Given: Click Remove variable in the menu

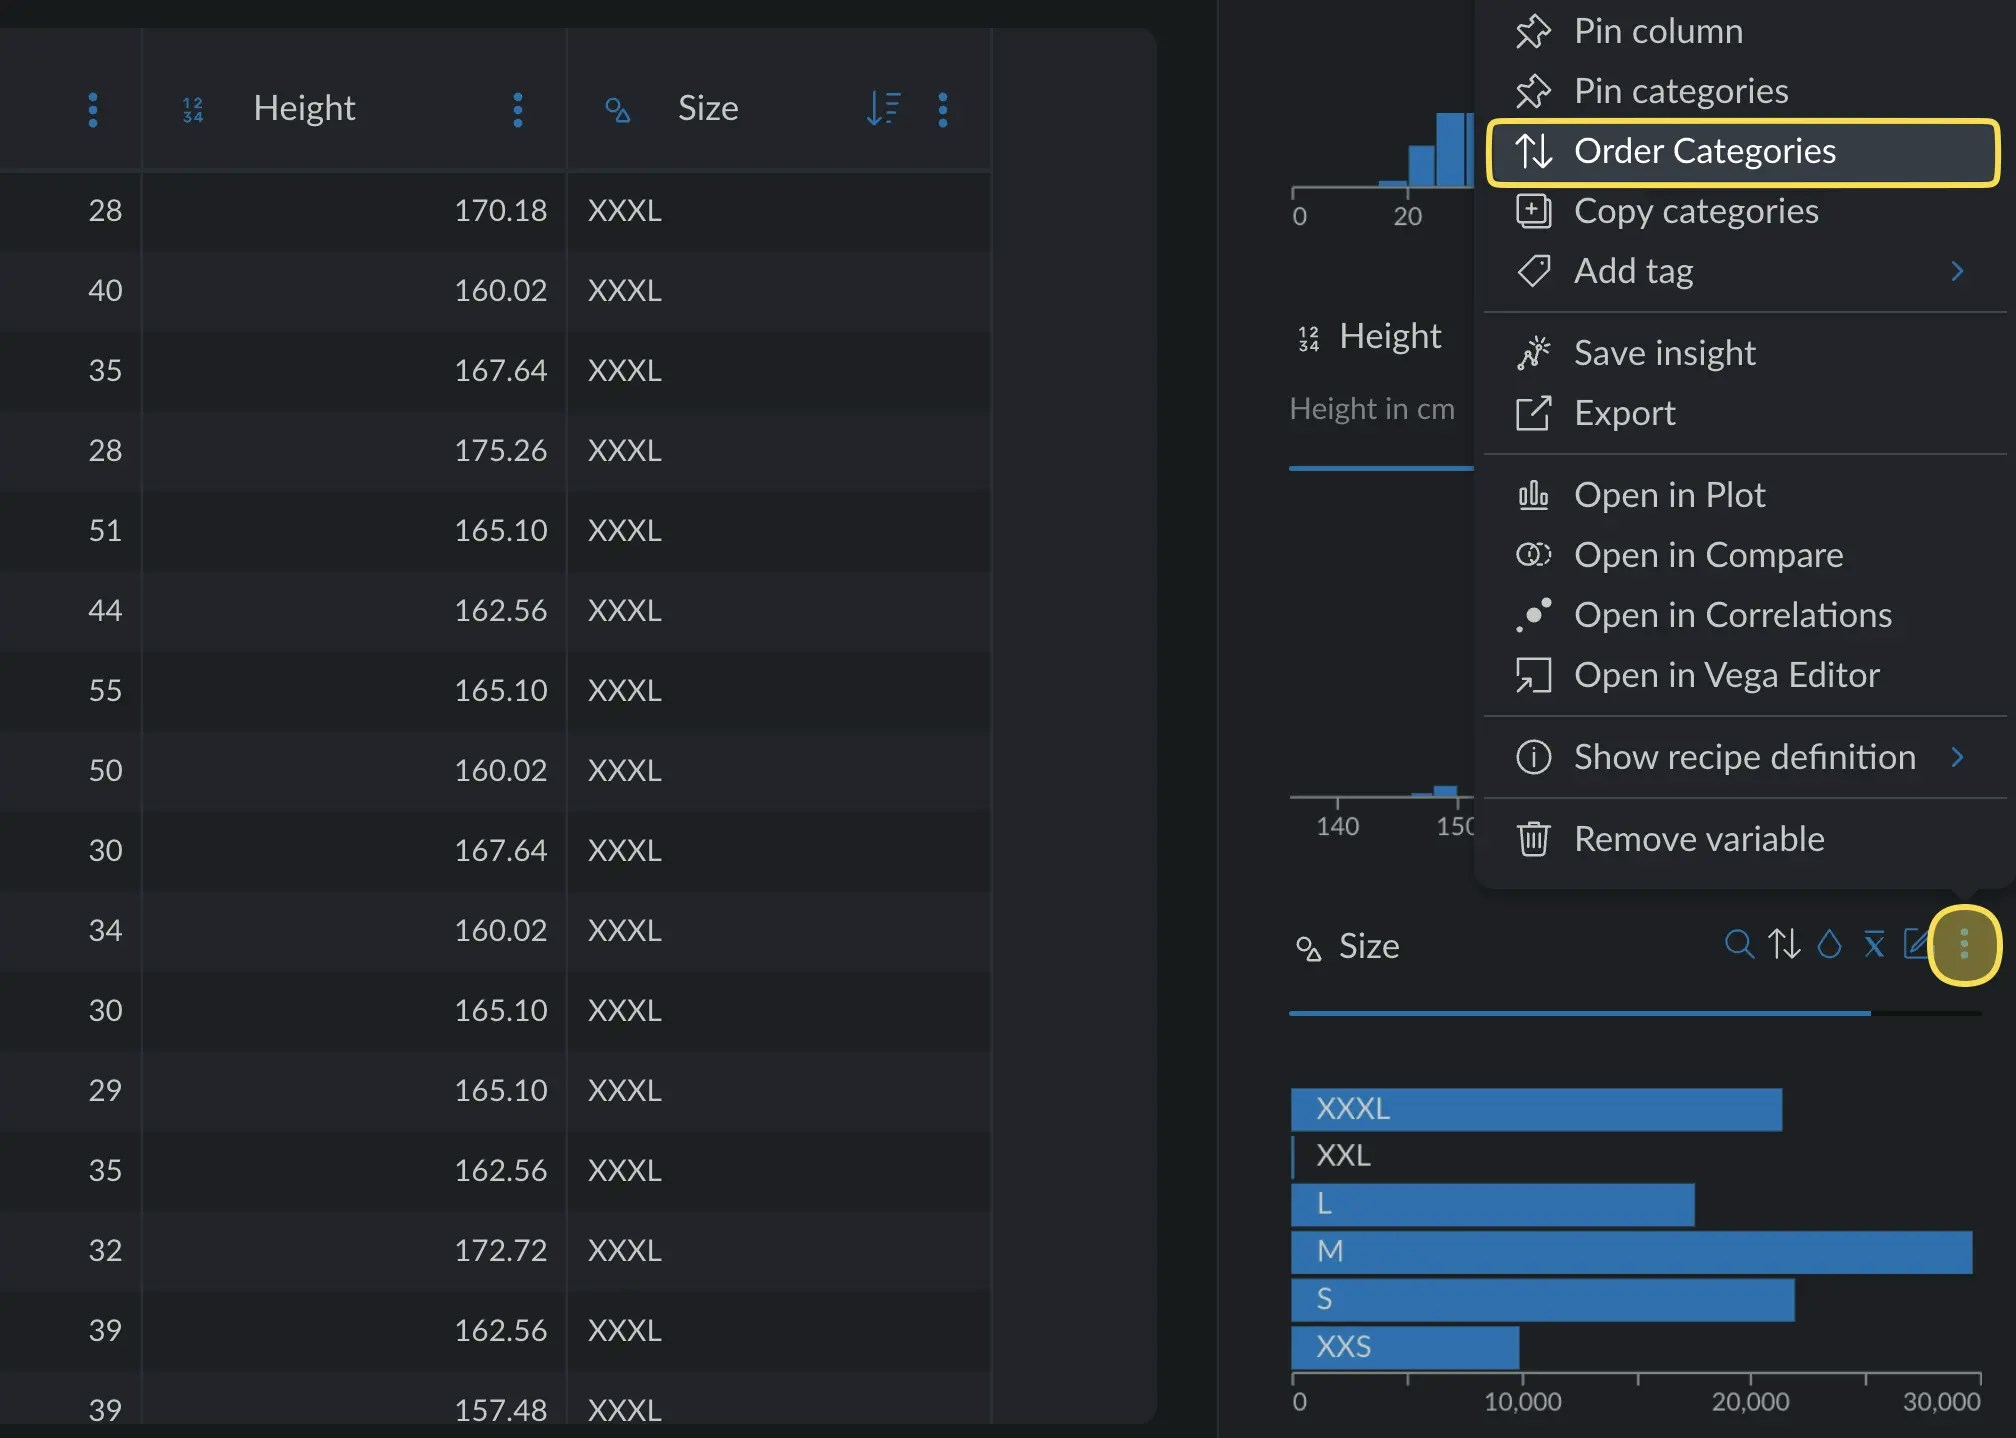Looking at the screenshot, I should 1698,839.
